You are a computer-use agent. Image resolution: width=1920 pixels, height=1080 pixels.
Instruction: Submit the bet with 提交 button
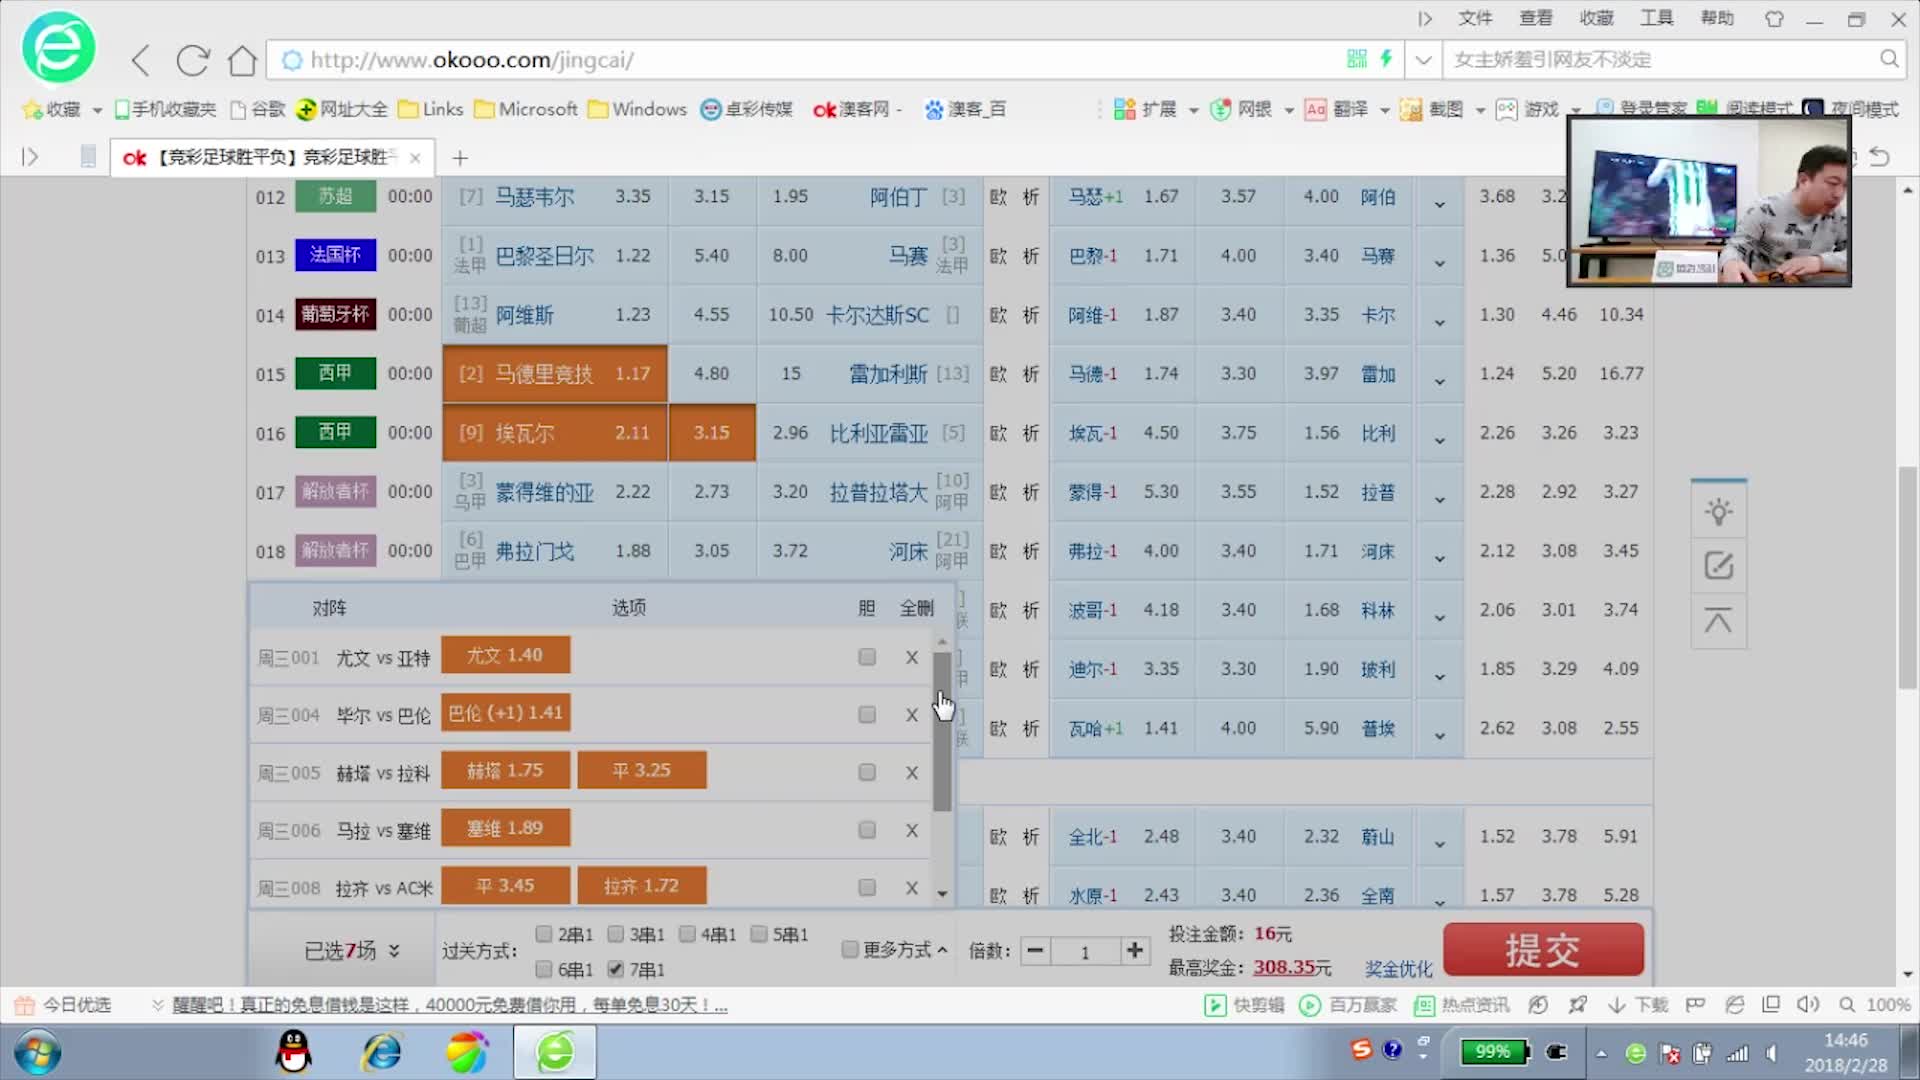(x=1543, y=949)
